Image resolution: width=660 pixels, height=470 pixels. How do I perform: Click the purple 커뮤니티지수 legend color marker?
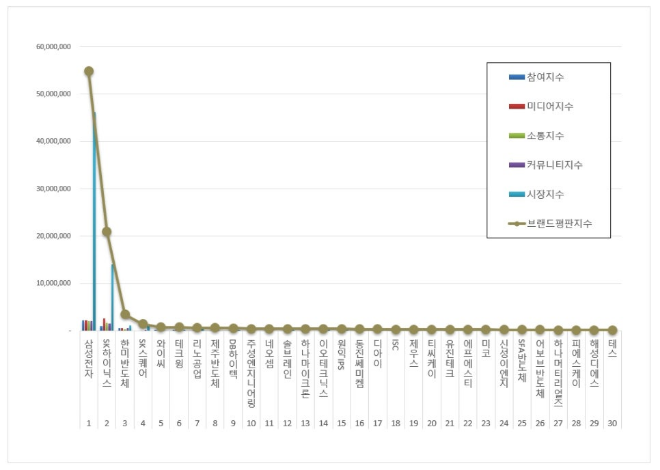(516, 164)
